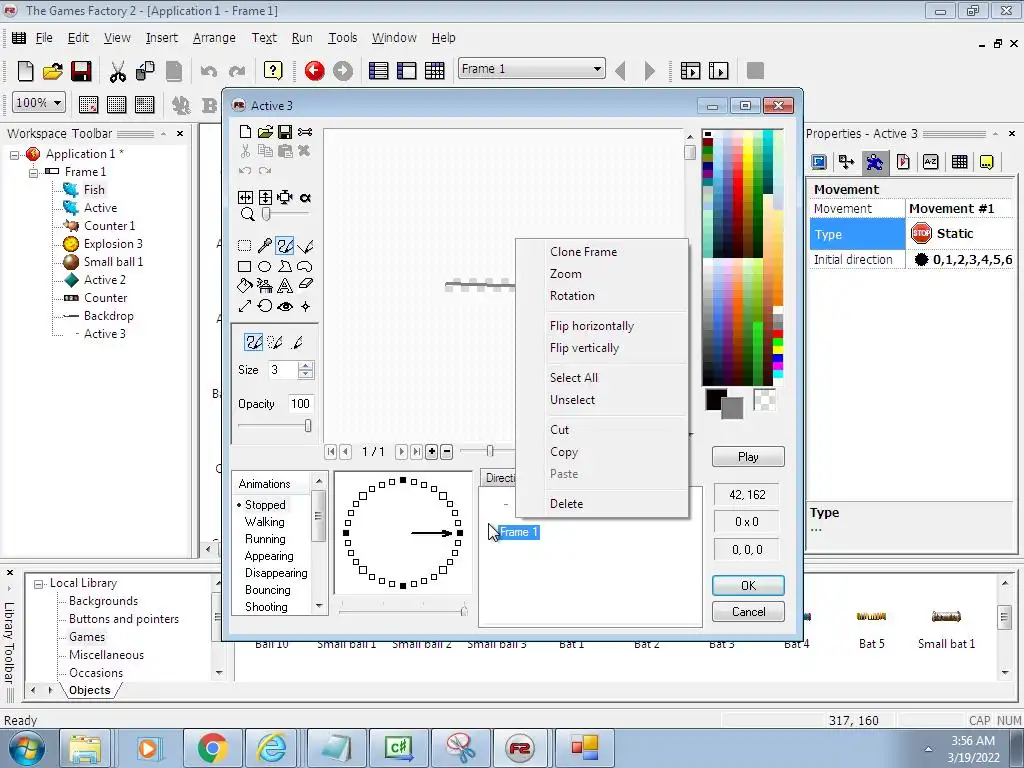Click the clear image icon in editor
The width and height of the screenshot is (1024, 768).
pos(245,132)
